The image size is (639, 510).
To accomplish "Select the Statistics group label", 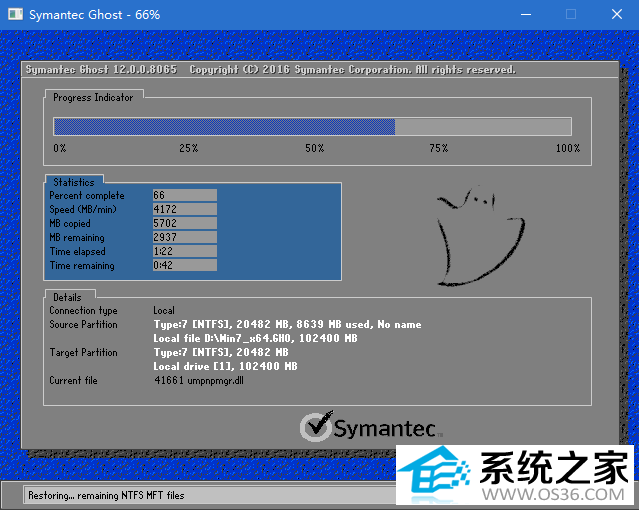I will [73, 182].
